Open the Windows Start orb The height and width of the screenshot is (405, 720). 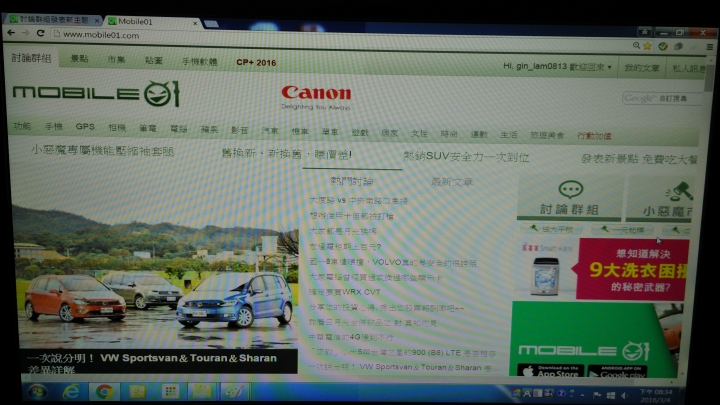click(37, 392)
